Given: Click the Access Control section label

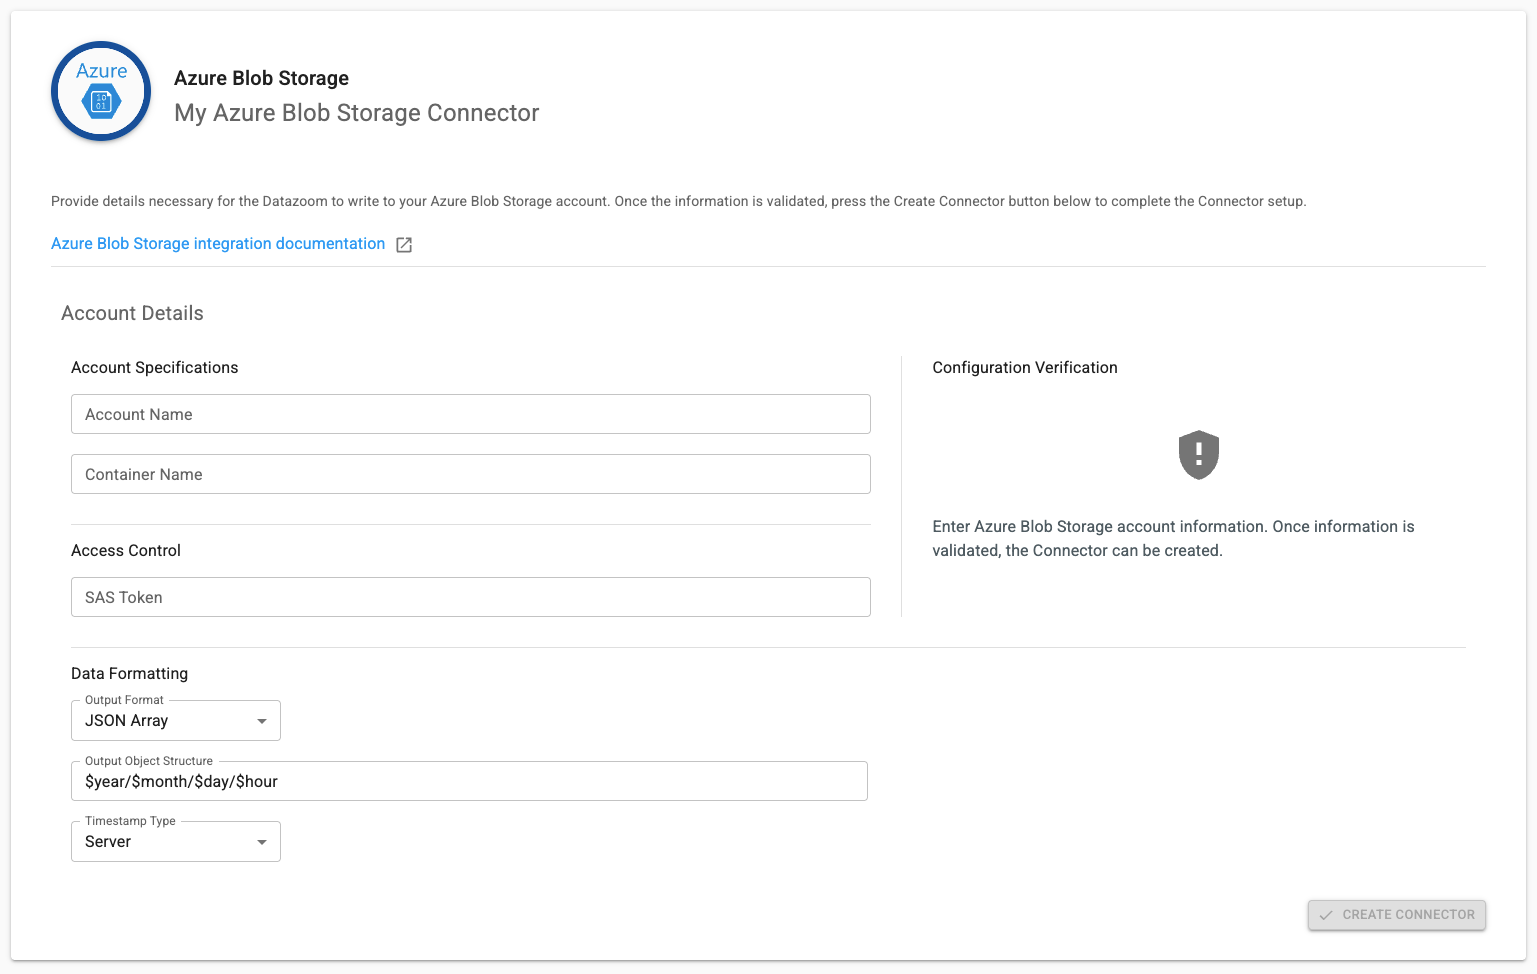Looking at the screenshot, I should tap(126, 551).
